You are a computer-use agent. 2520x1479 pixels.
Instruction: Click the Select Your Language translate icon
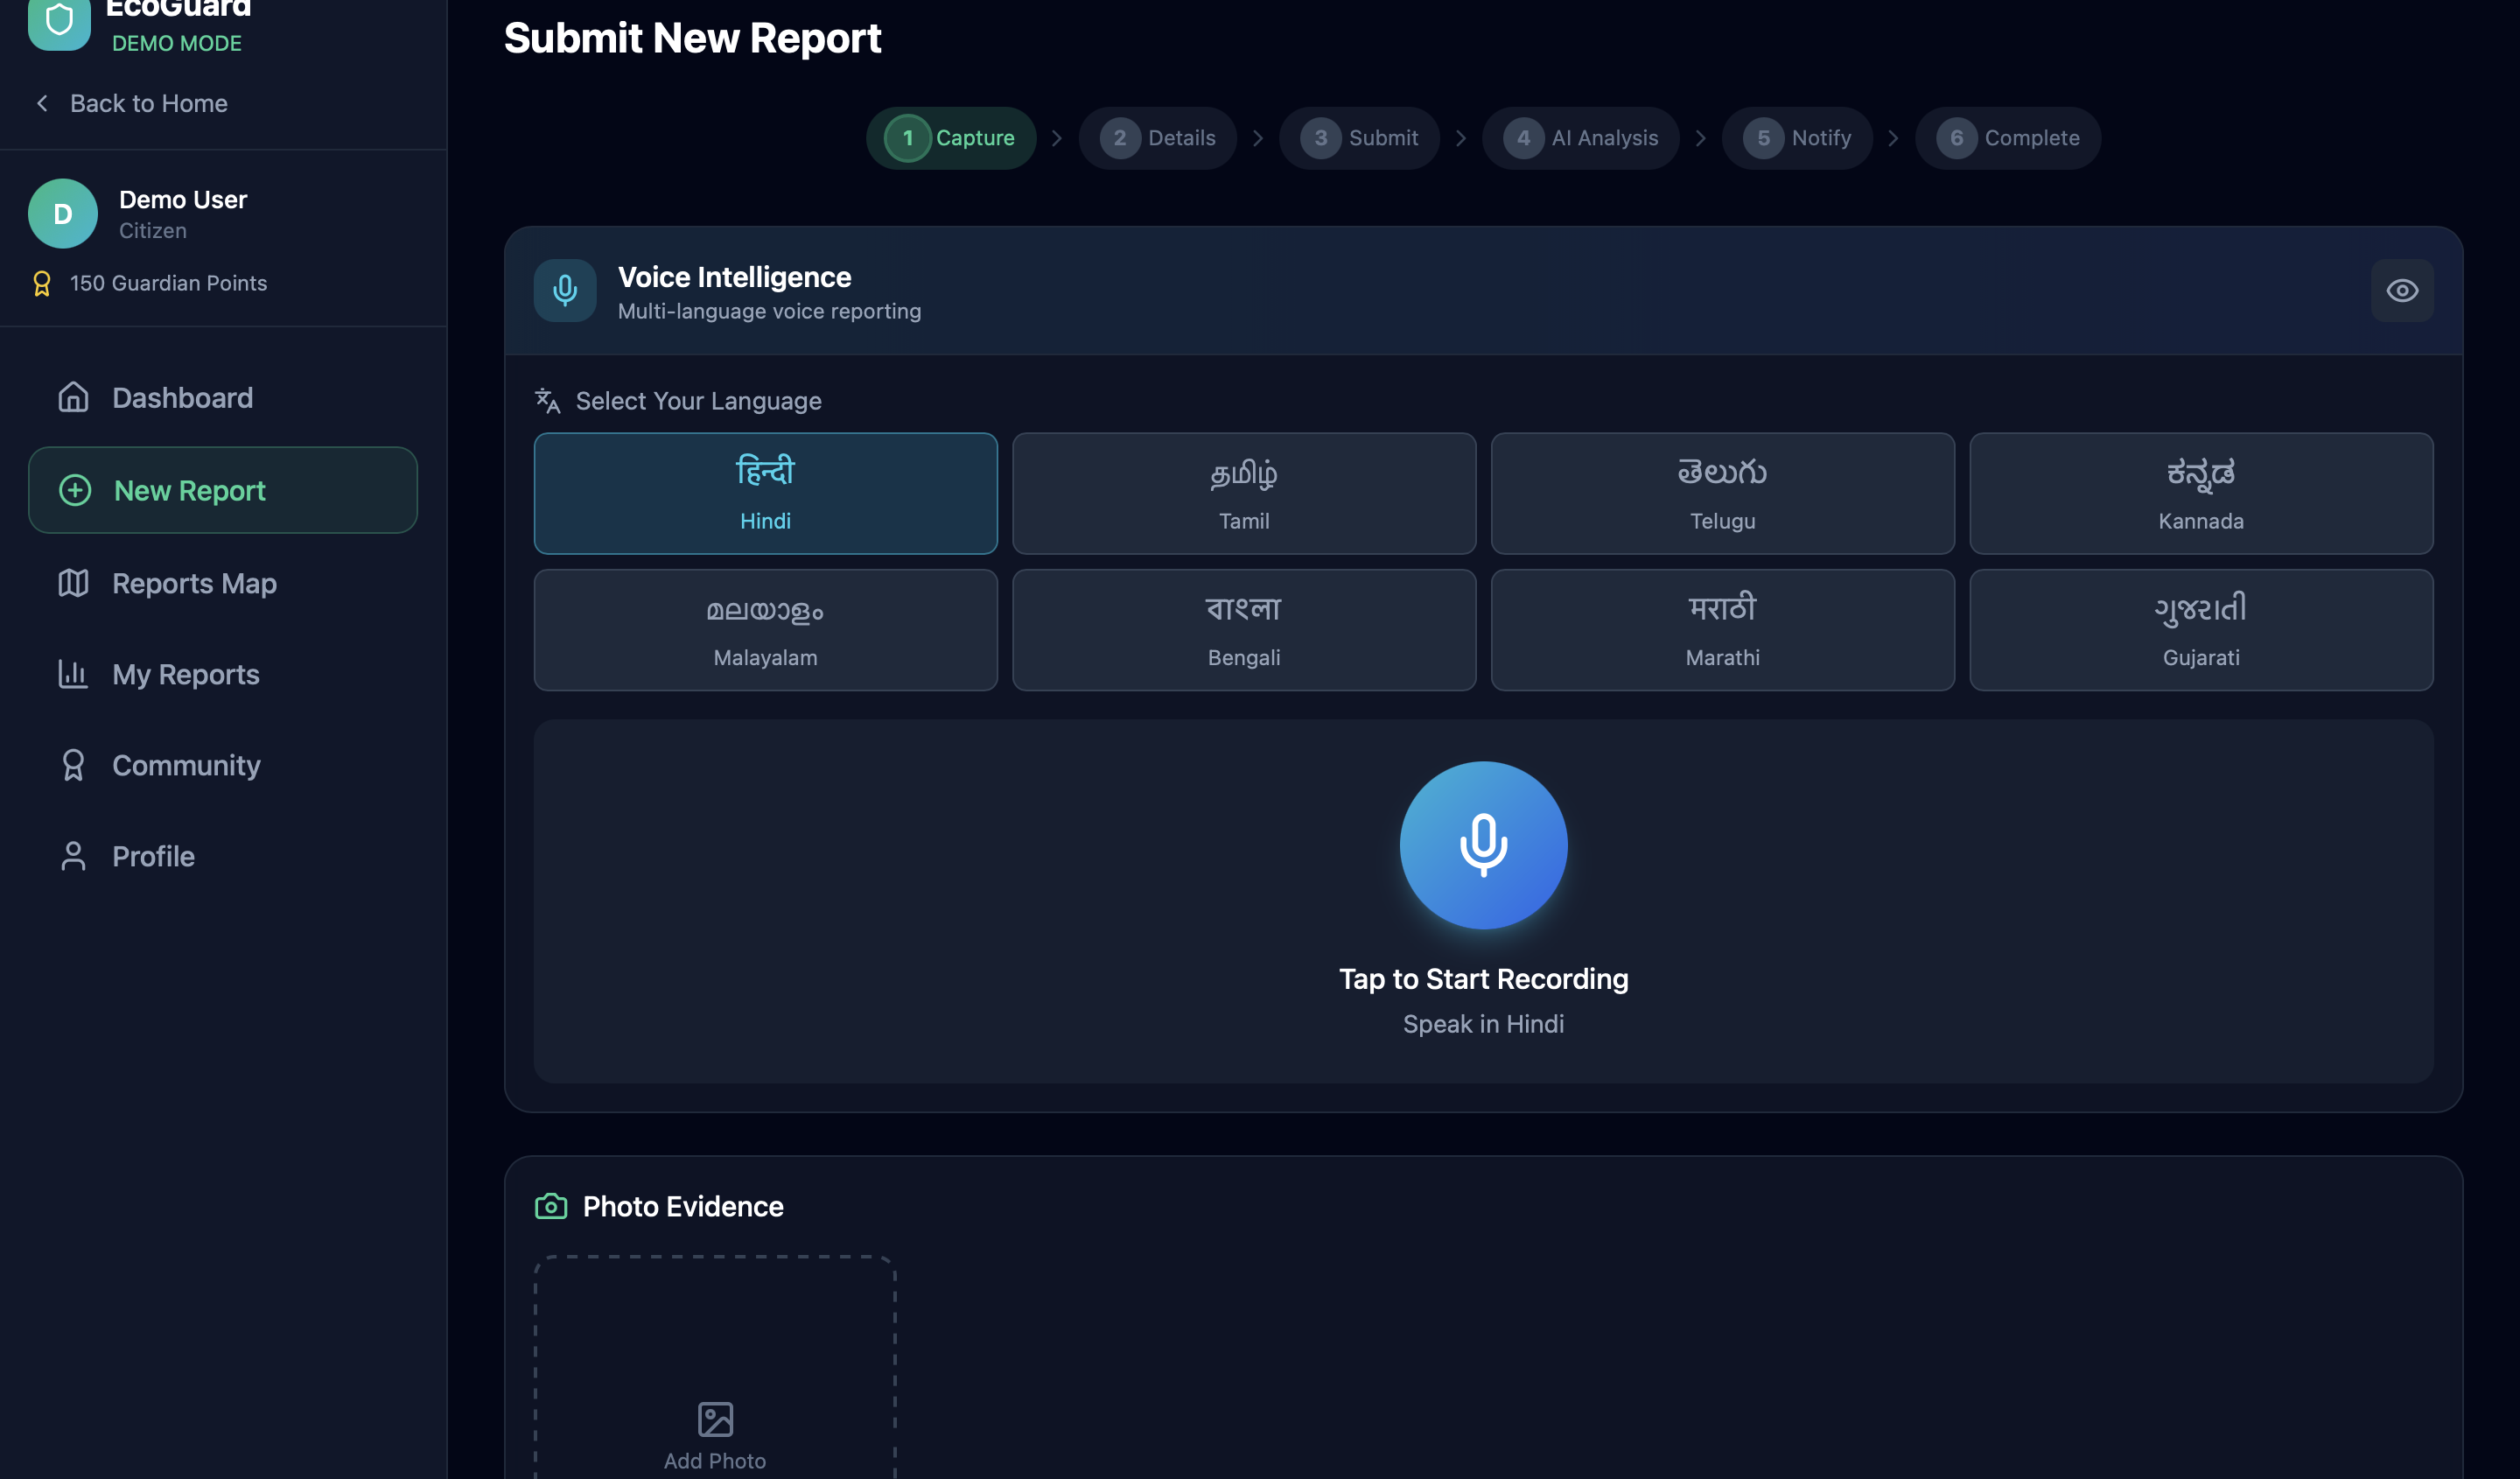coord(547,401)
